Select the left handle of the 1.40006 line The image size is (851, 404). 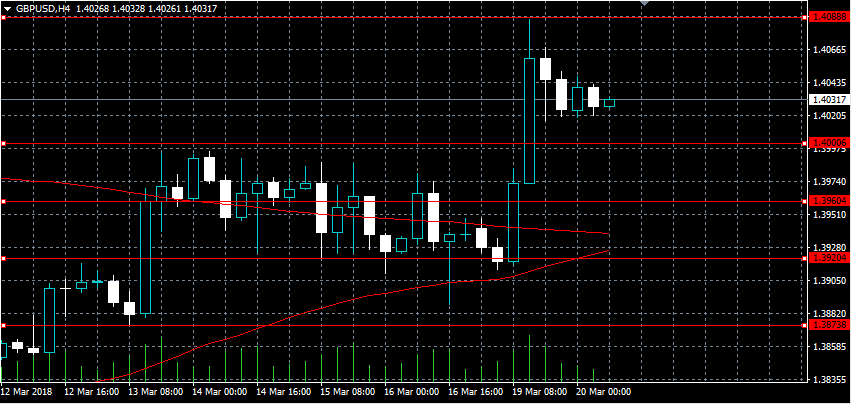click(x=3, y=143)
